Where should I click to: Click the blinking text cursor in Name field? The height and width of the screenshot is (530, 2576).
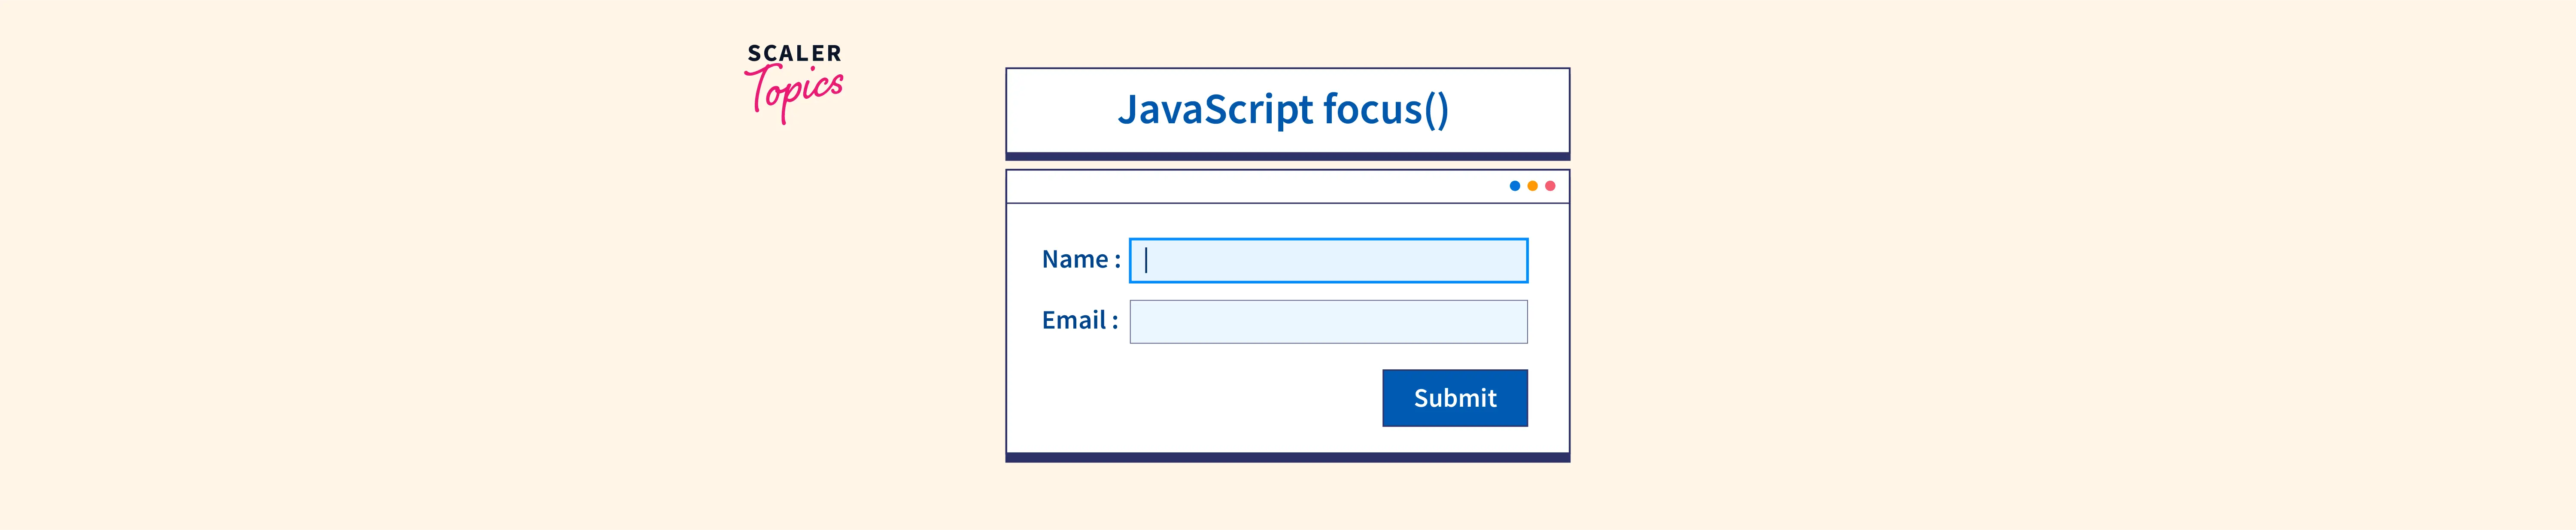[1146, 260]
